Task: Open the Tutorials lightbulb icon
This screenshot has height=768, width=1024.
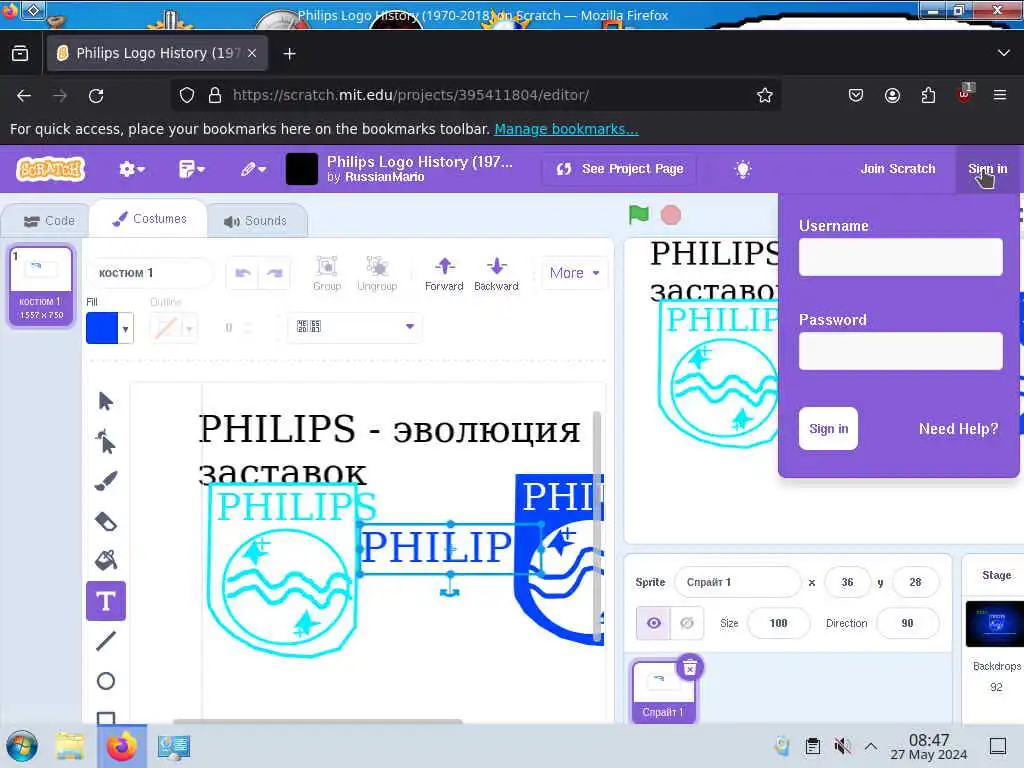Action: [x=743, y=169]
